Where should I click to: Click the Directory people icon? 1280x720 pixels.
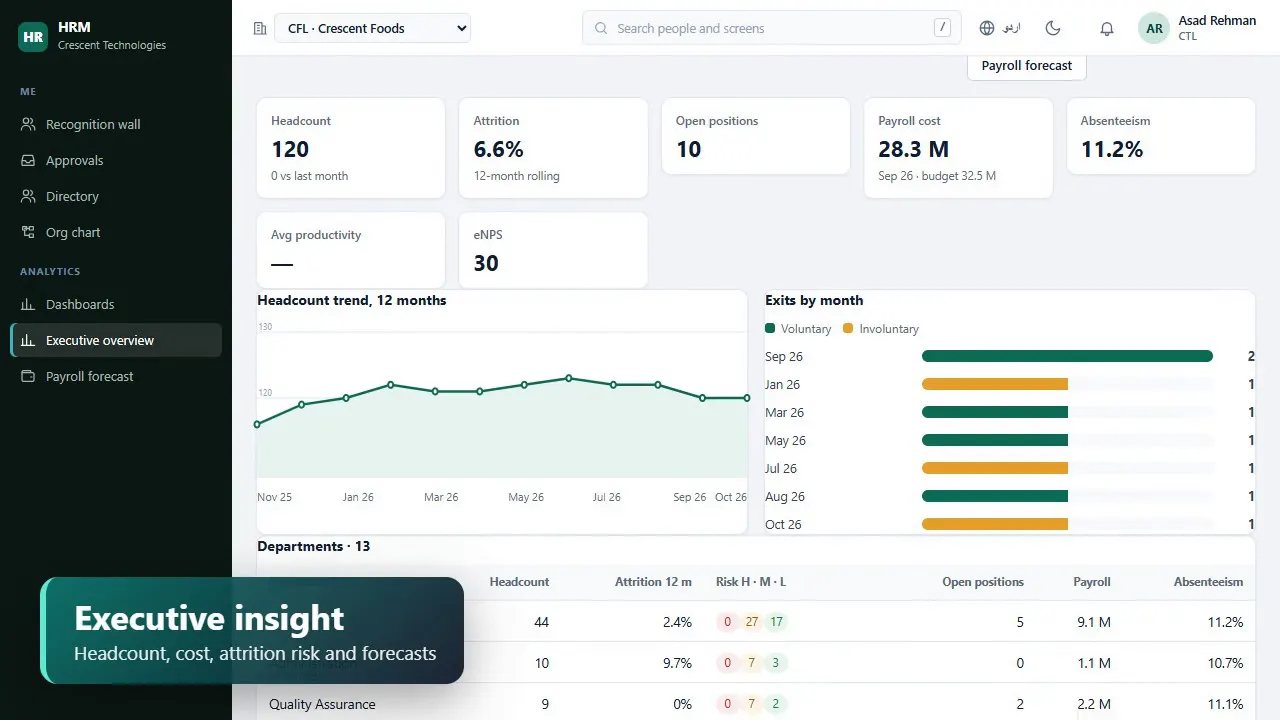click(28, 196)
